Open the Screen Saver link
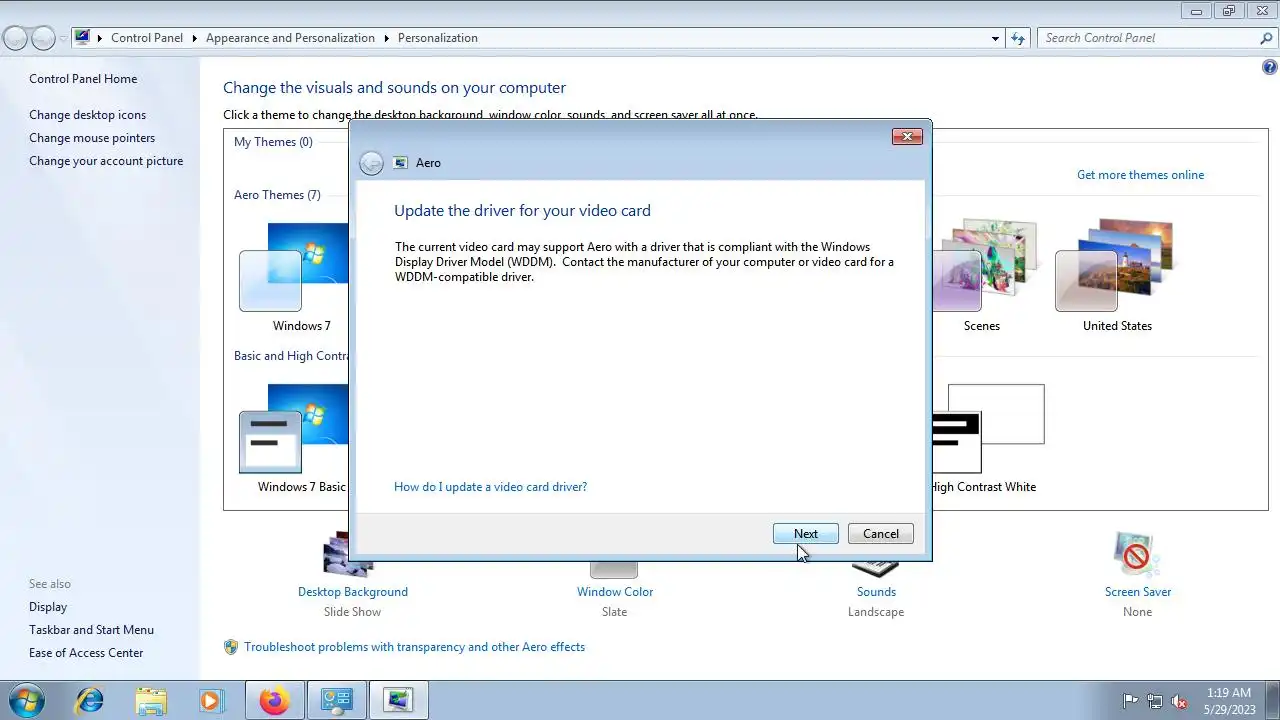1280x720 pixels. pyautogui.click(x=1138, y=592)
